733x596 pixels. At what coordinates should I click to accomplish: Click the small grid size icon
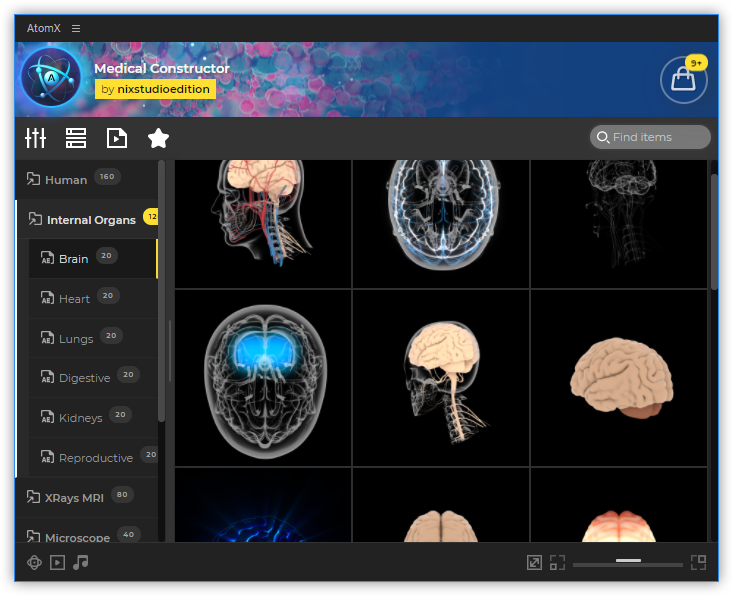(557, 562)
